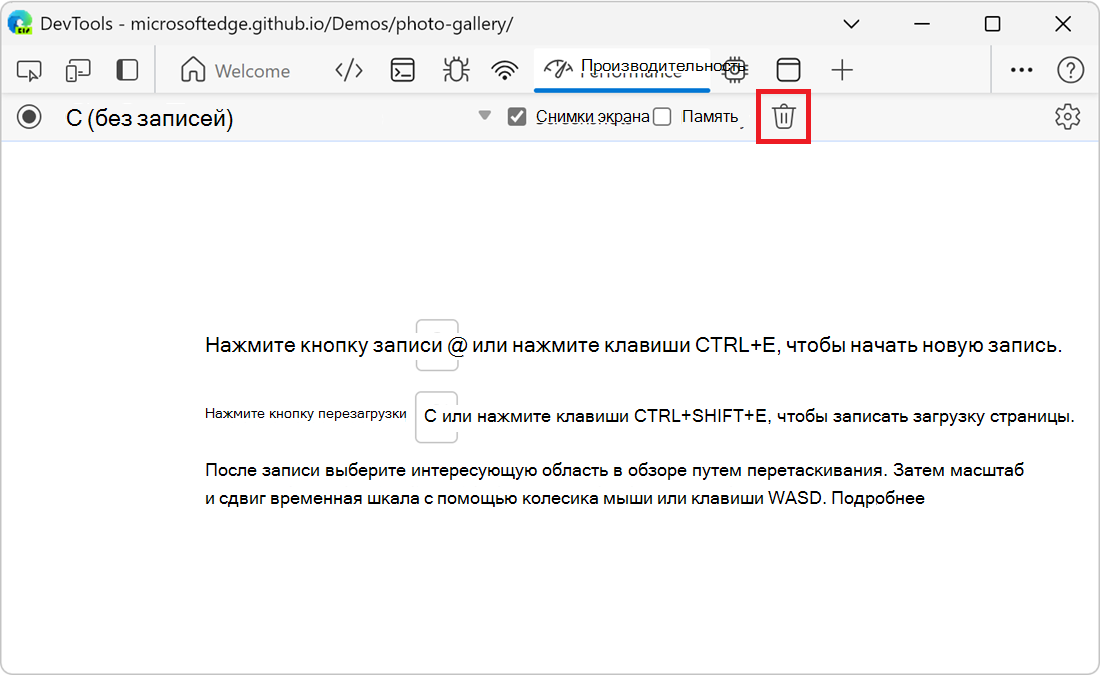Open the Issues panel bug icon
The height and width of the screenshot is (675, 1100).
pos(454,70)
